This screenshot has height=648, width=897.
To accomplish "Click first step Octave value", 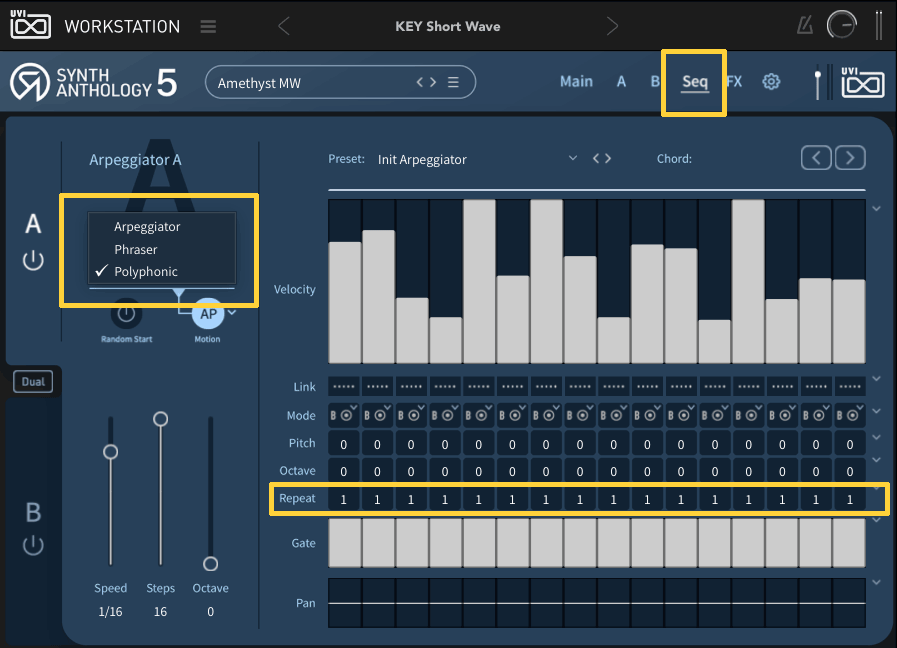I will 344,471.
